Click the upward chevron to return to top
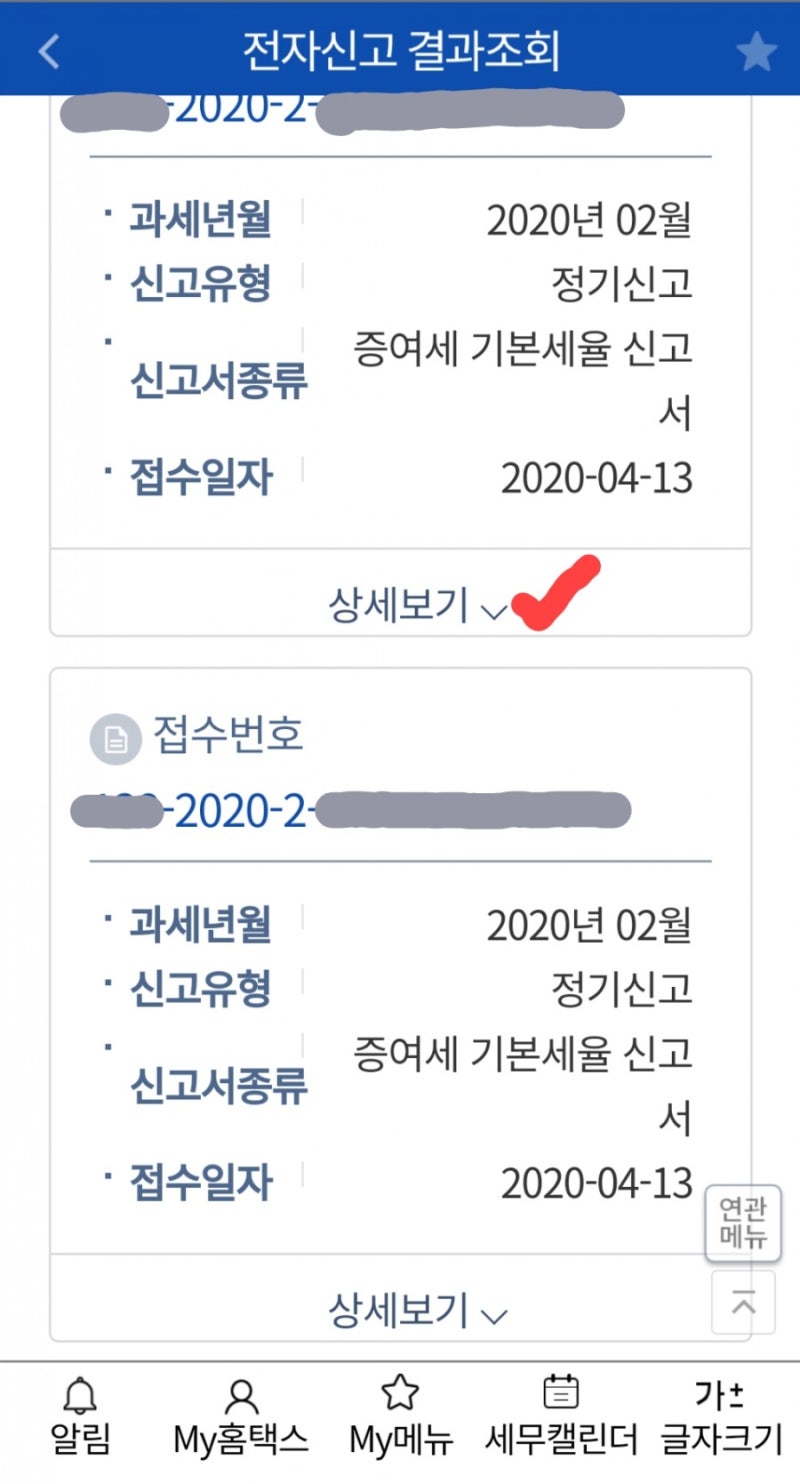The image size is (800, 1484). coord(743,1302)
